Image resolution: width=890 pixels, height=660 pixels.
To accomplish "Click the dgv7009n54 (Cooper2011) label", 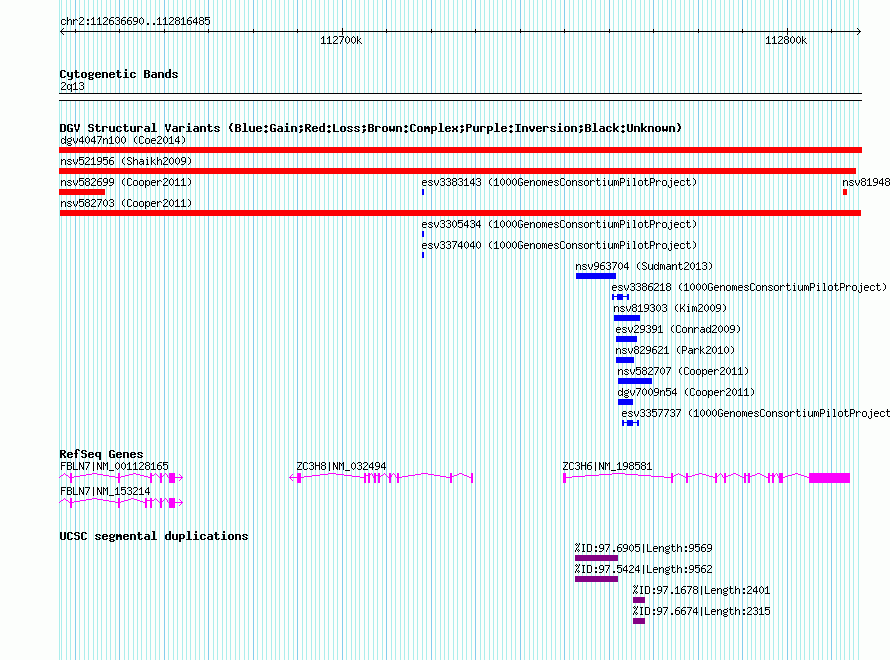I will [686, 392].
